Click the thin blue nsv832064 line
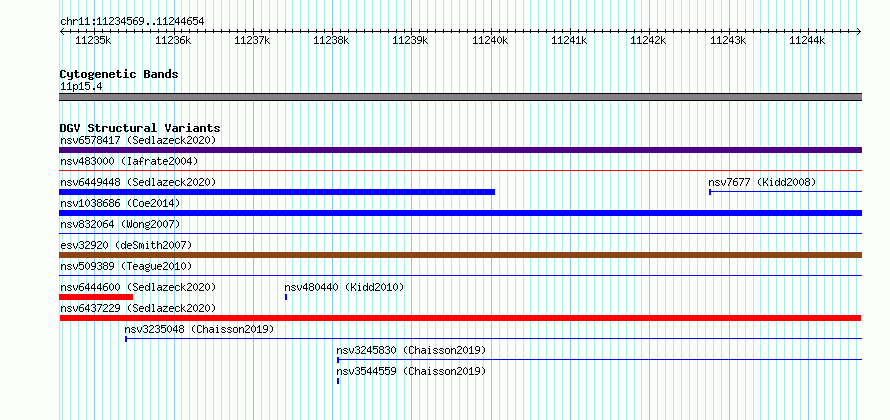890x420 pixels. pyautogui.click(x=460, y=233)
